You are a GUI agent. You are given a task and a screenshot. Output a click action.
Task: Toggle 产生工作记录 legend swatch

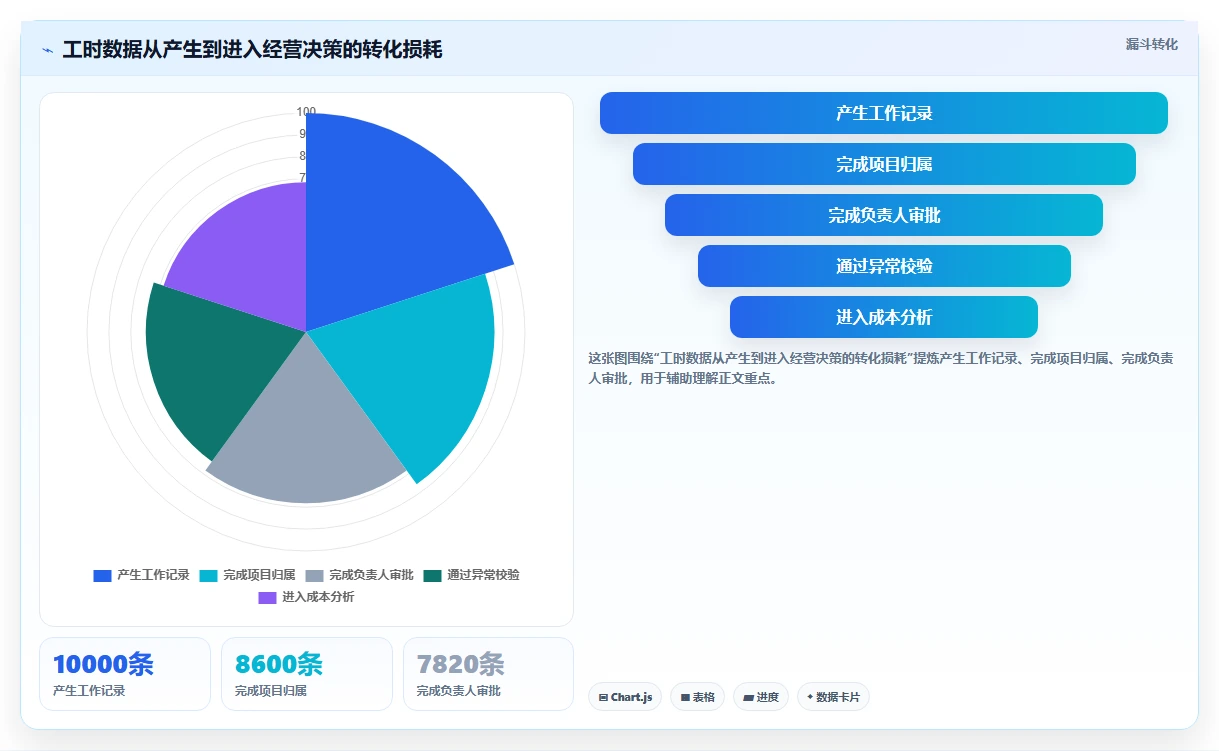(x=102, y=575)
